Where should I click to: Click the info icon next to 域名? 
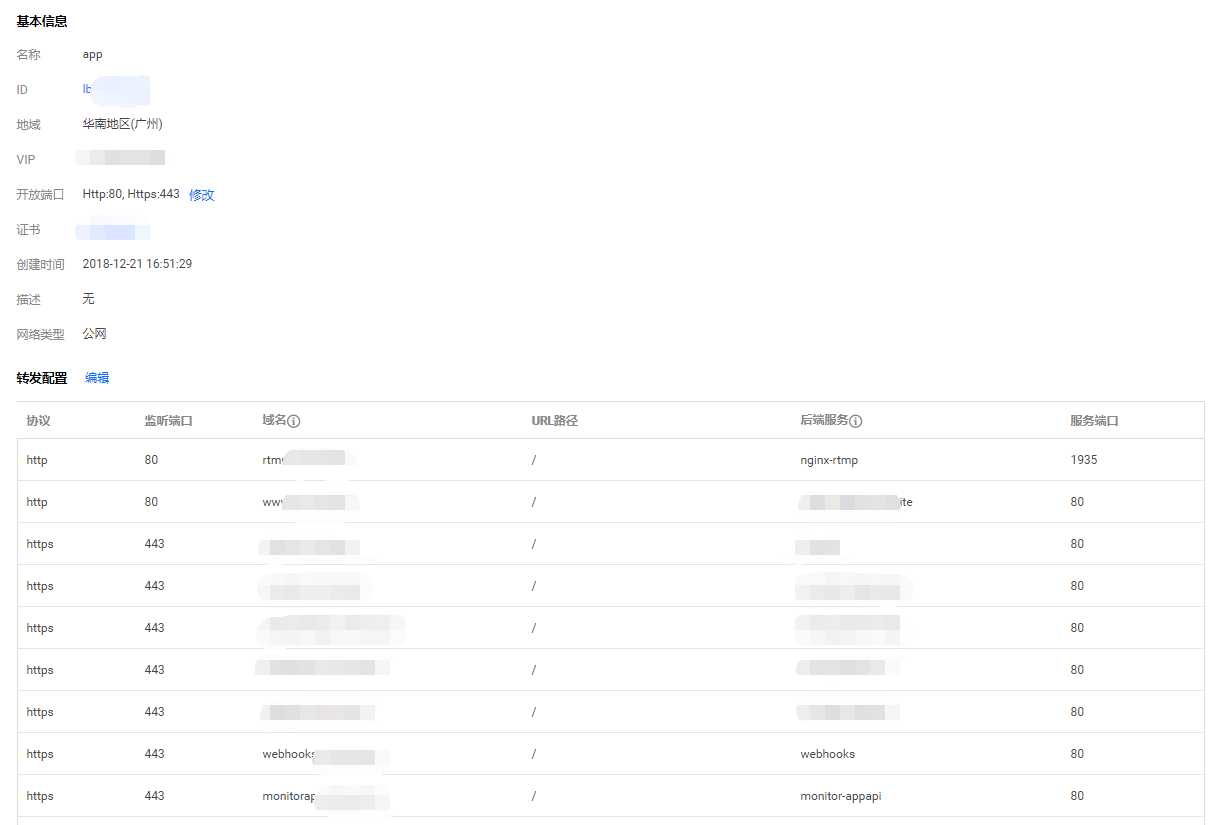point(295,421)
